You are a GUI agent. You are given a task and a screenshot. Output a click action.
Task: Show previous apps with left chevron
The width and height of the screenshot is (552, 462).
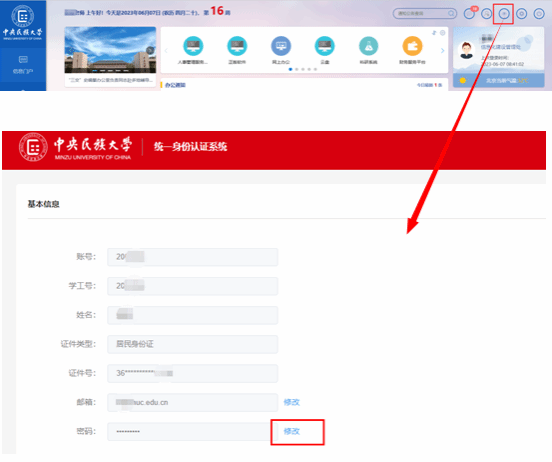tap(166, 51)
